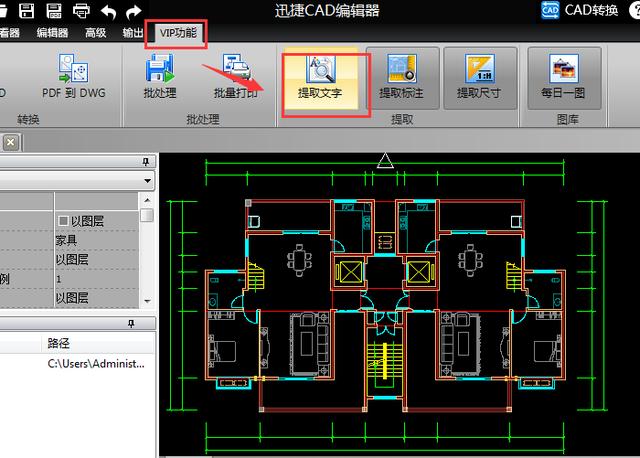Click the Undo arrow icon

109,11
